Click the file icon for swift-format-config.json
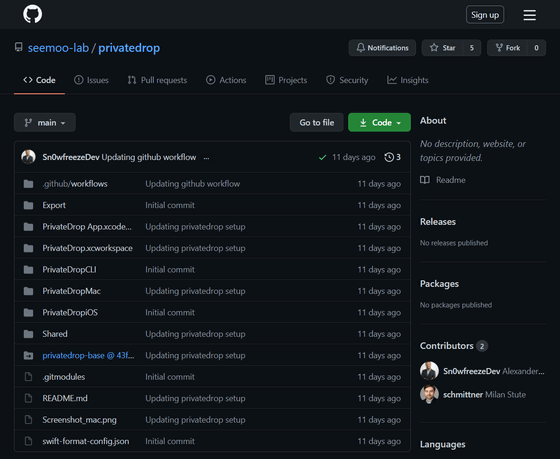Viewport: 560px width, 459px height. click(28, 441)
